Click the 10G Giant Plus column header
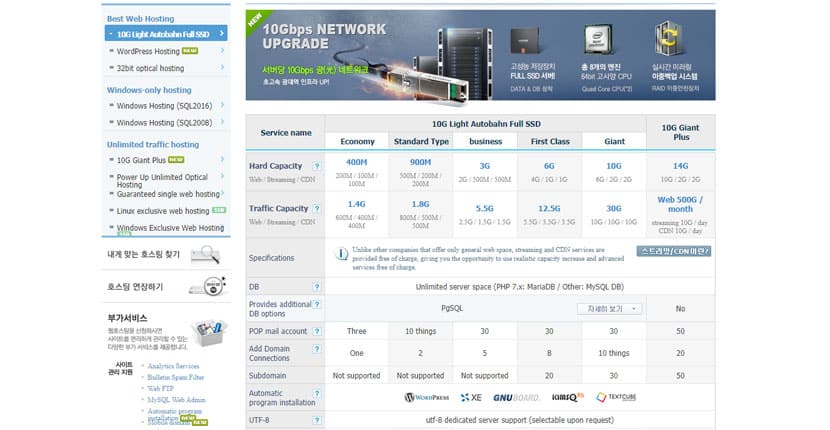830x430 pixels. pos(681,132)
